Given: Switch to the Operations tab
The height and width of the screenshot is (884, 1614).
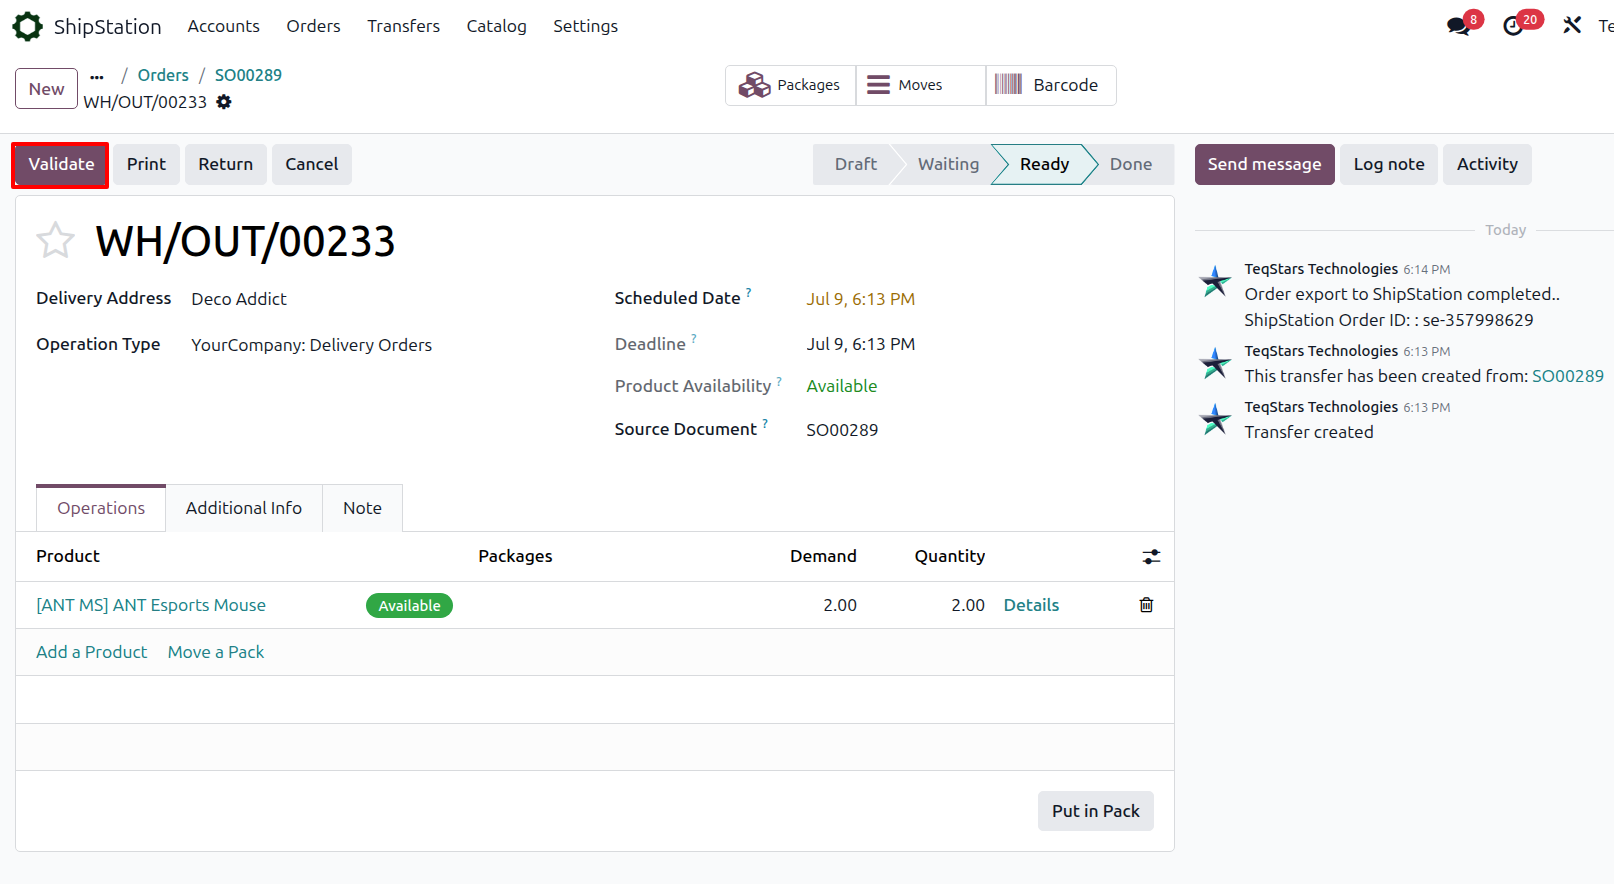Looking at the screenshot, I should click(x=101, y=508).
